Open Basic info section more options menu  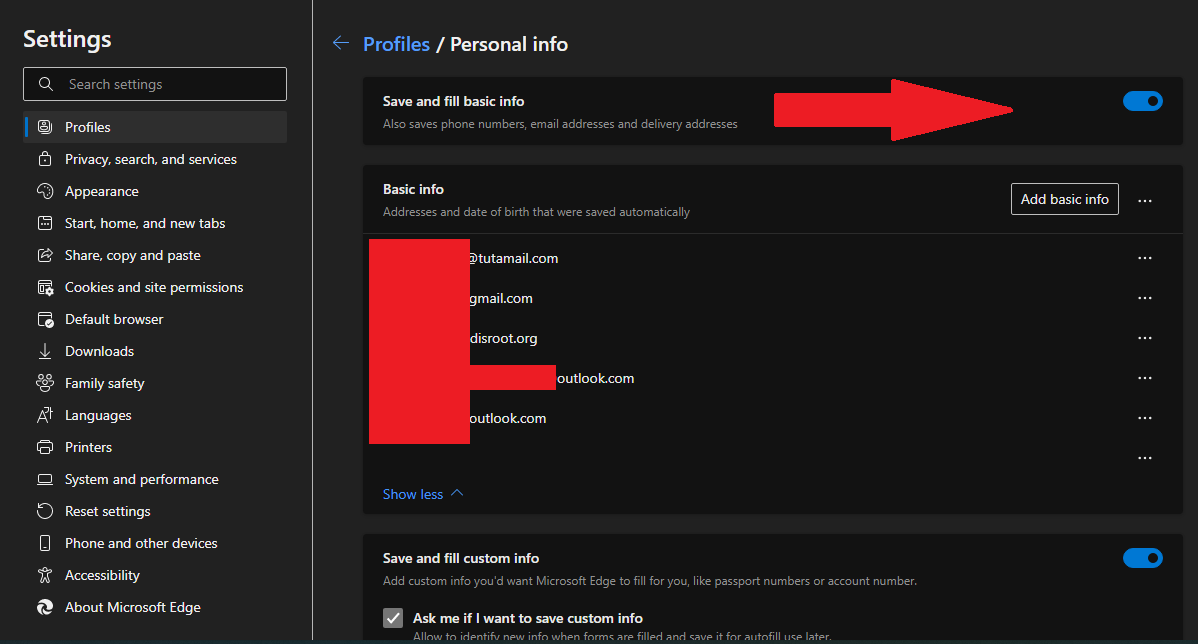coord(1145,200)
